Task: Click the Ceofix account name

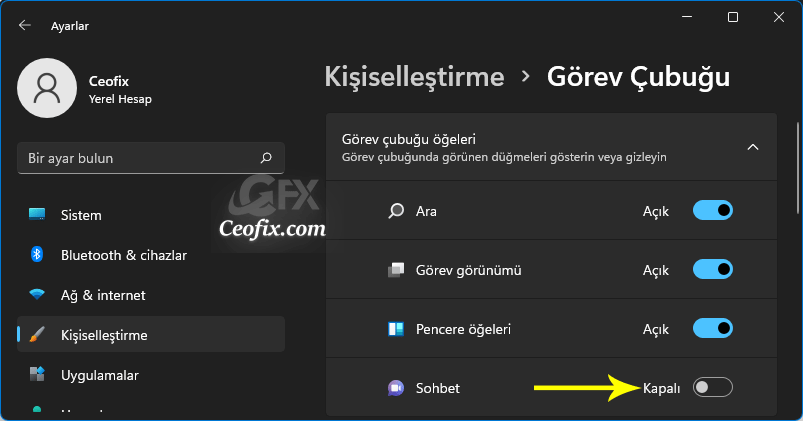Action: [x=109, y=81]
